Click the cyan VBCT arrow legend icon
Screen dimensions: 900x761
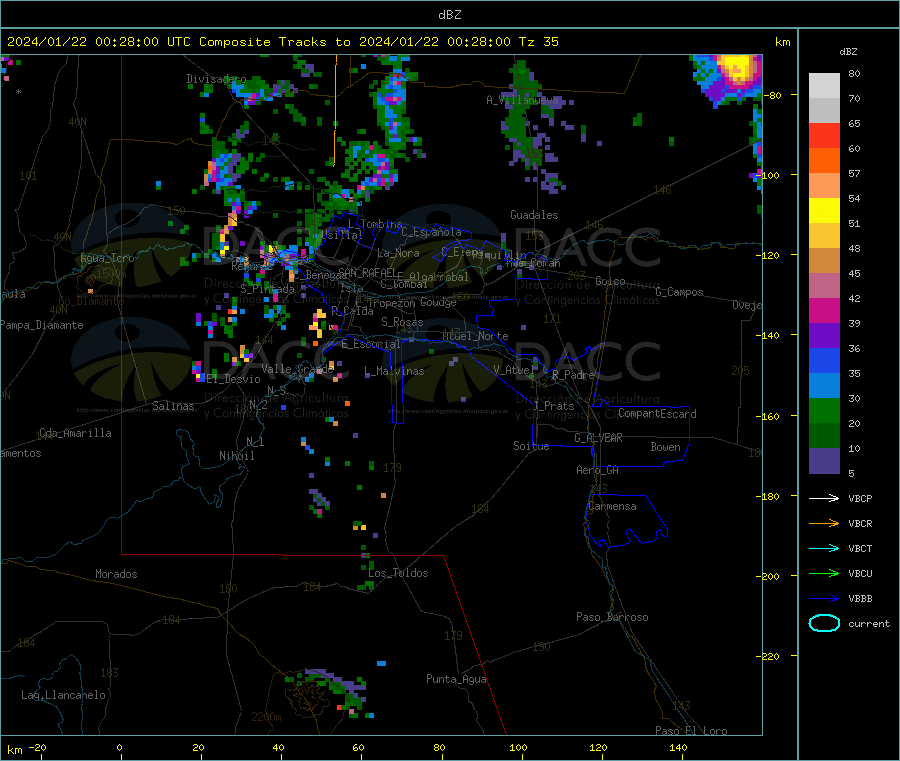click(824, 548)
